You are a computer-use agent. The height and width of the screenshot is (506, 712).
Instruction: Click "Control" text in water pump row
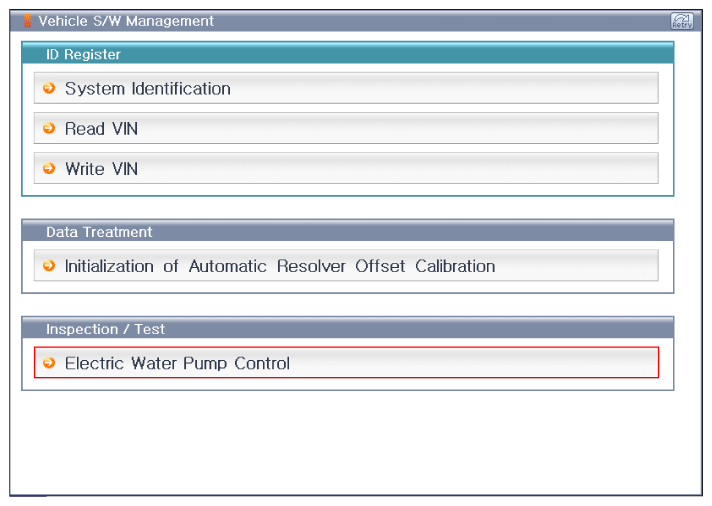click(x=262, y=363)
